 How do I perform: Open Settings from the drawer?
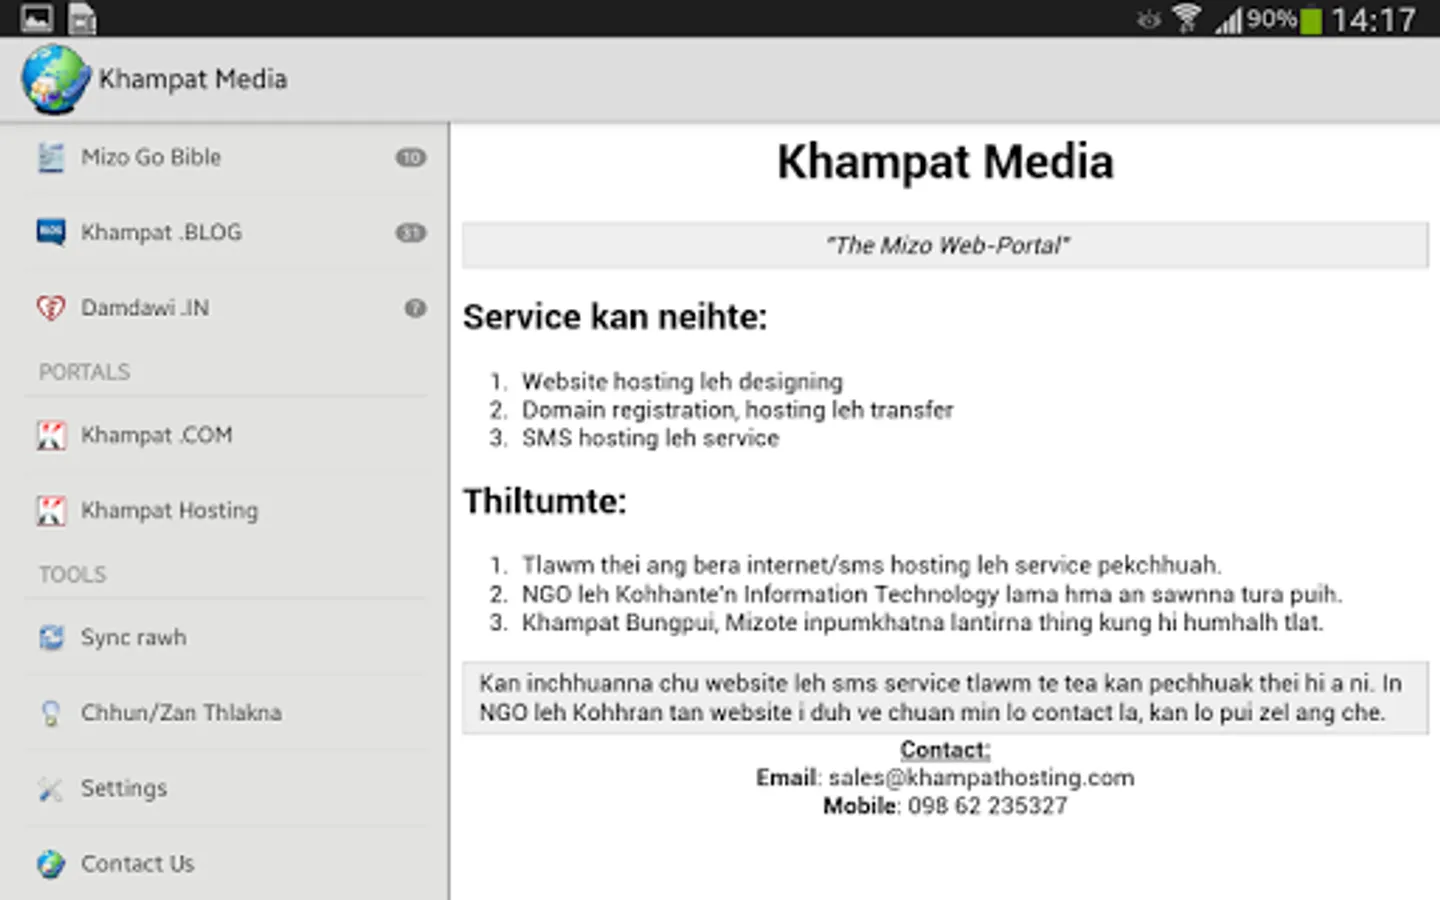(225, 789)
